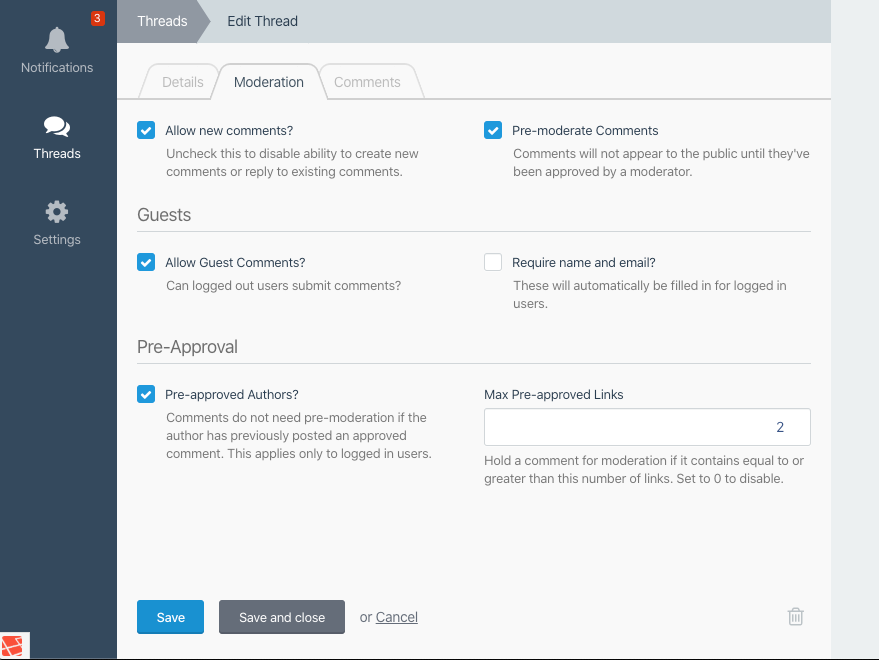Click the red notification count badge

pos(98,19)
